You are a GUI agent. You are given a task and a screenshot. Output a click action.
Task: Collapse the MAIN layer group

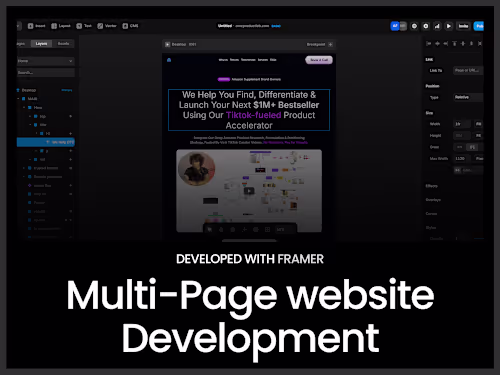pyautogui.click(x=18, y=99)
